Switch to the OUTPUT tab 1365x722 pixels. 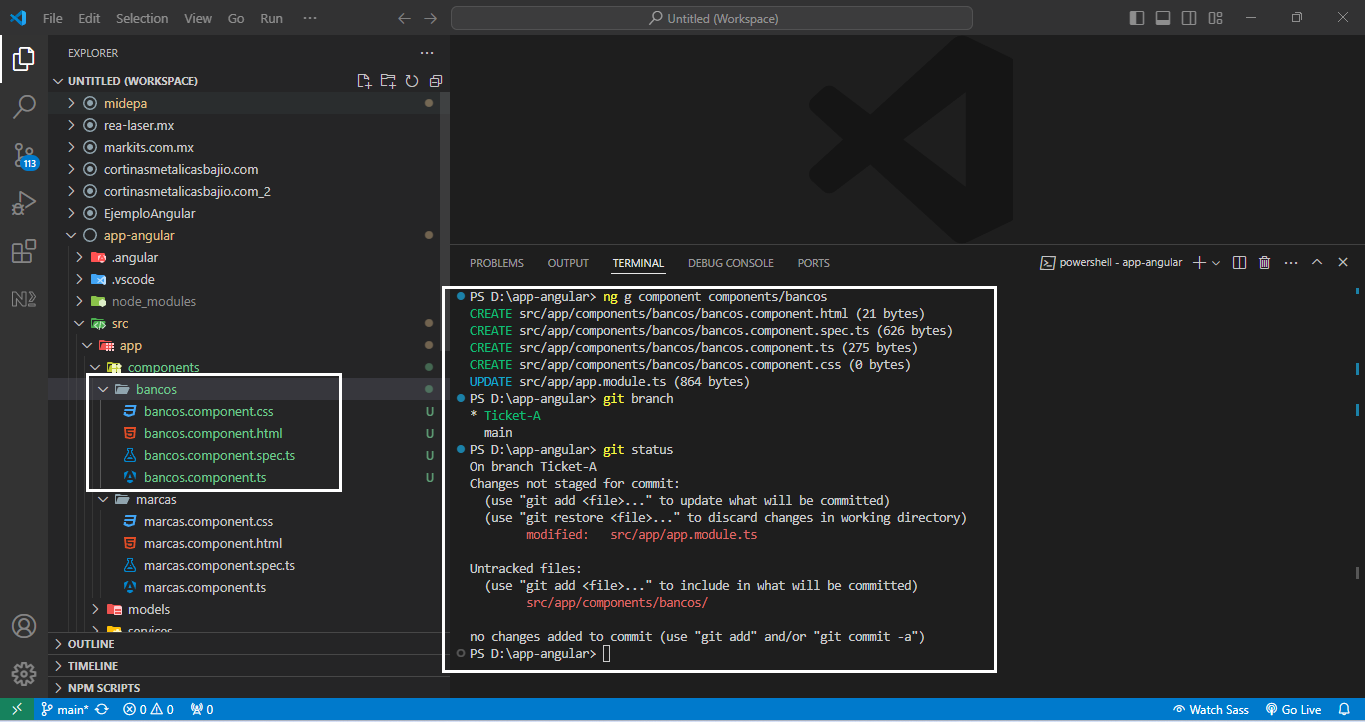tap(568, 263)
